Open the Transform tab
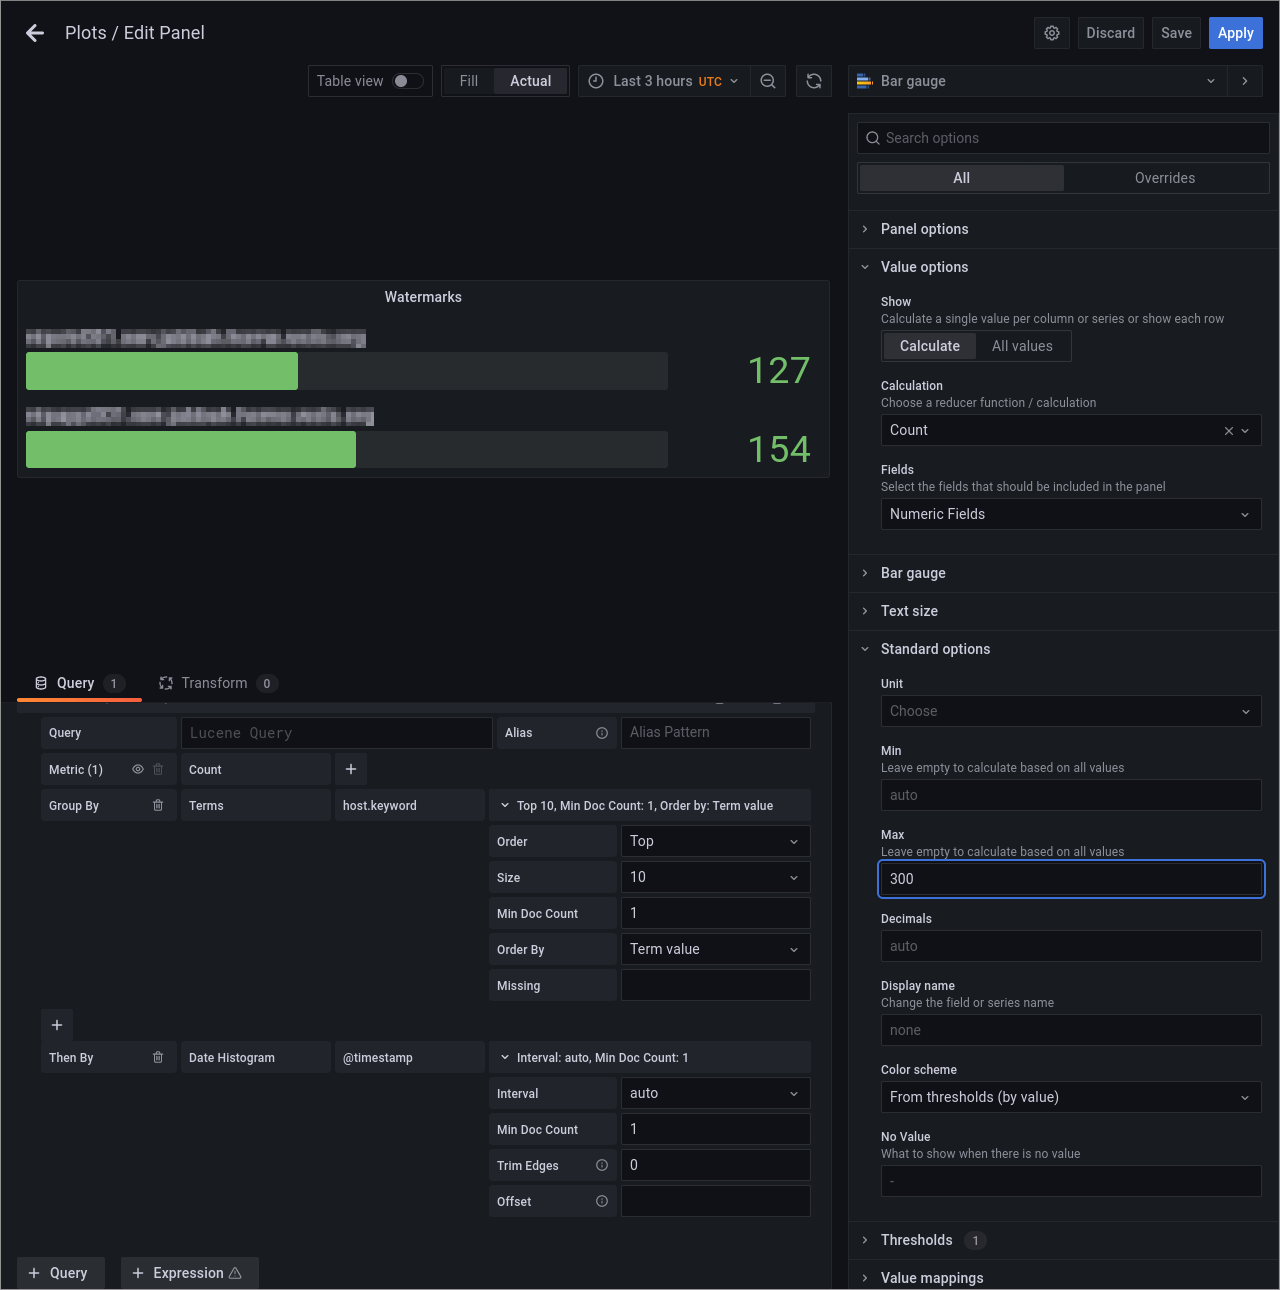This screenshot has width=1280, height=1290. 217,683
